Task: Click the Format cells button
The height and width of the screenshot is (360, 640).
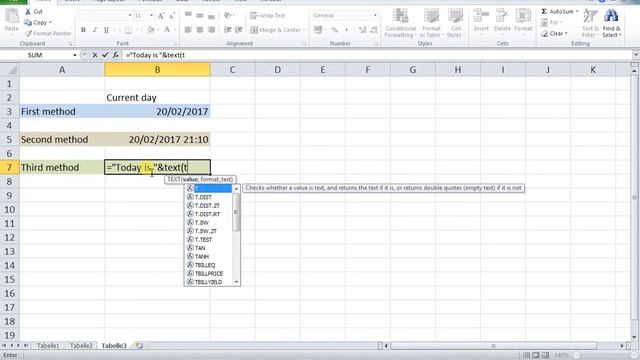Action: [523, 20]
